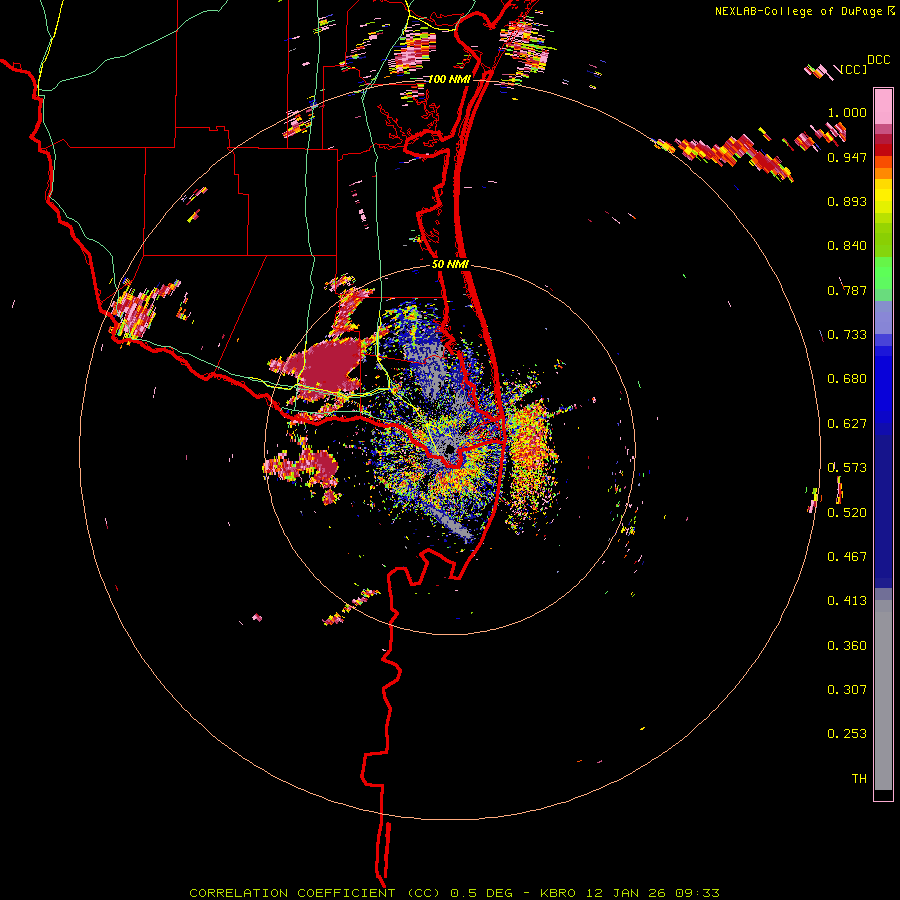Screen dimensions: 900x900
Task: Click the 0.840 legend value
Action: pos(847,246)
